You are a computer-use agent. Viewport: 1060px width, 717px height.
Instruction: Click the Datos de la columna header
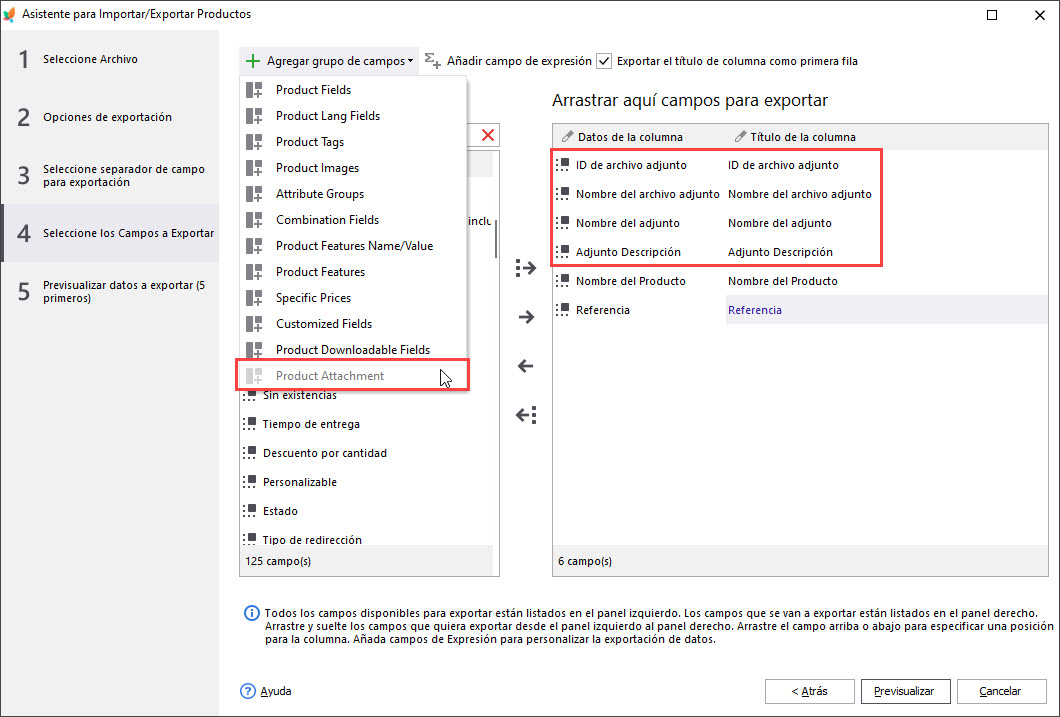tap(630, 137)
